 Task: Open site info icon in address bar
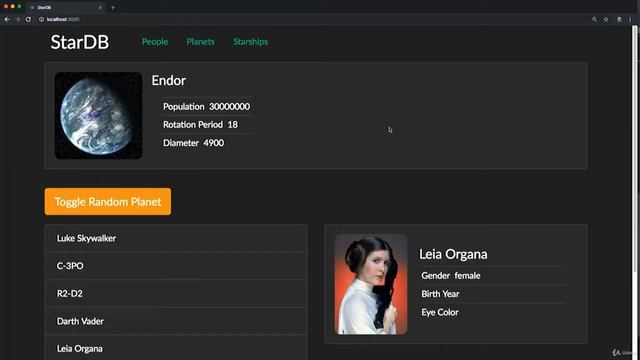click(41, 19)
